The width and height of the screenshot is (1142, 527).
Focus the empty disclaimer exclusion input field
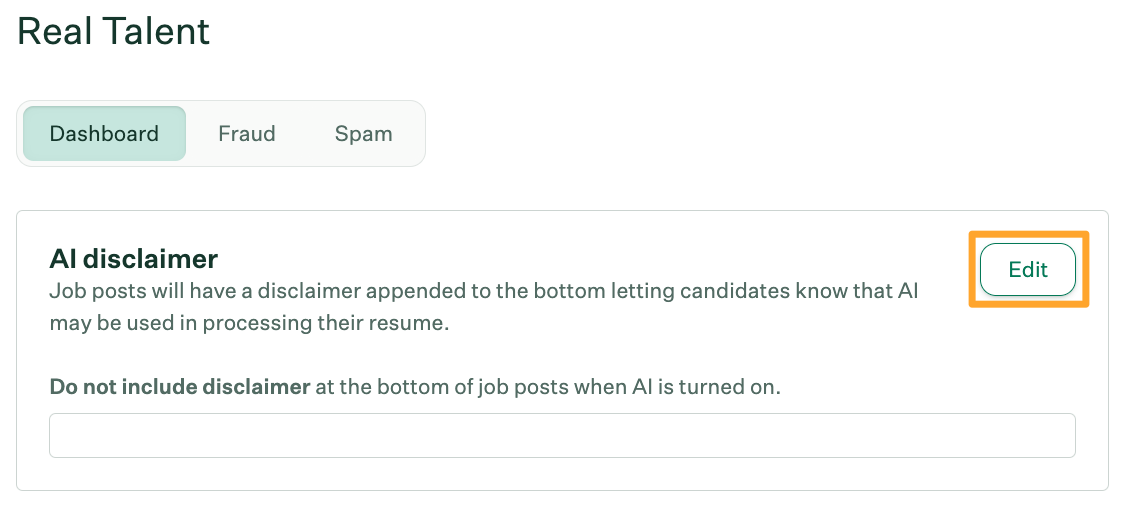point(562,436)
